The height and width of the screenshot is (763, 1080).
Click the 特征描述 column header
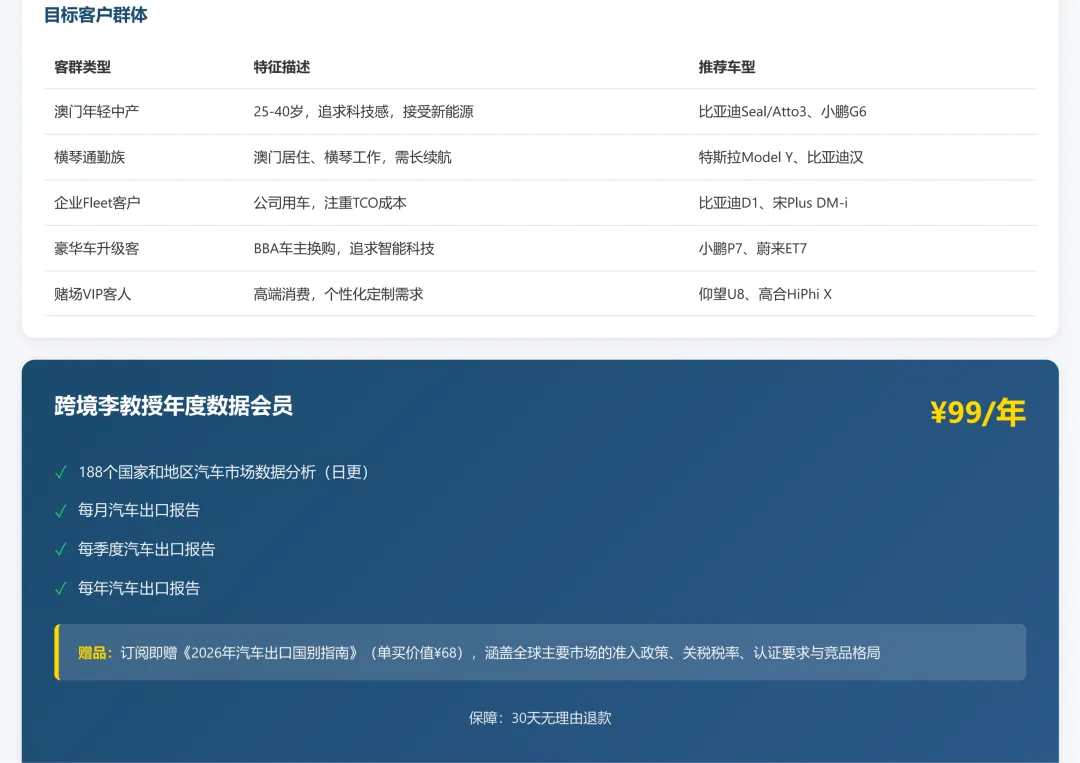(282, 67)
